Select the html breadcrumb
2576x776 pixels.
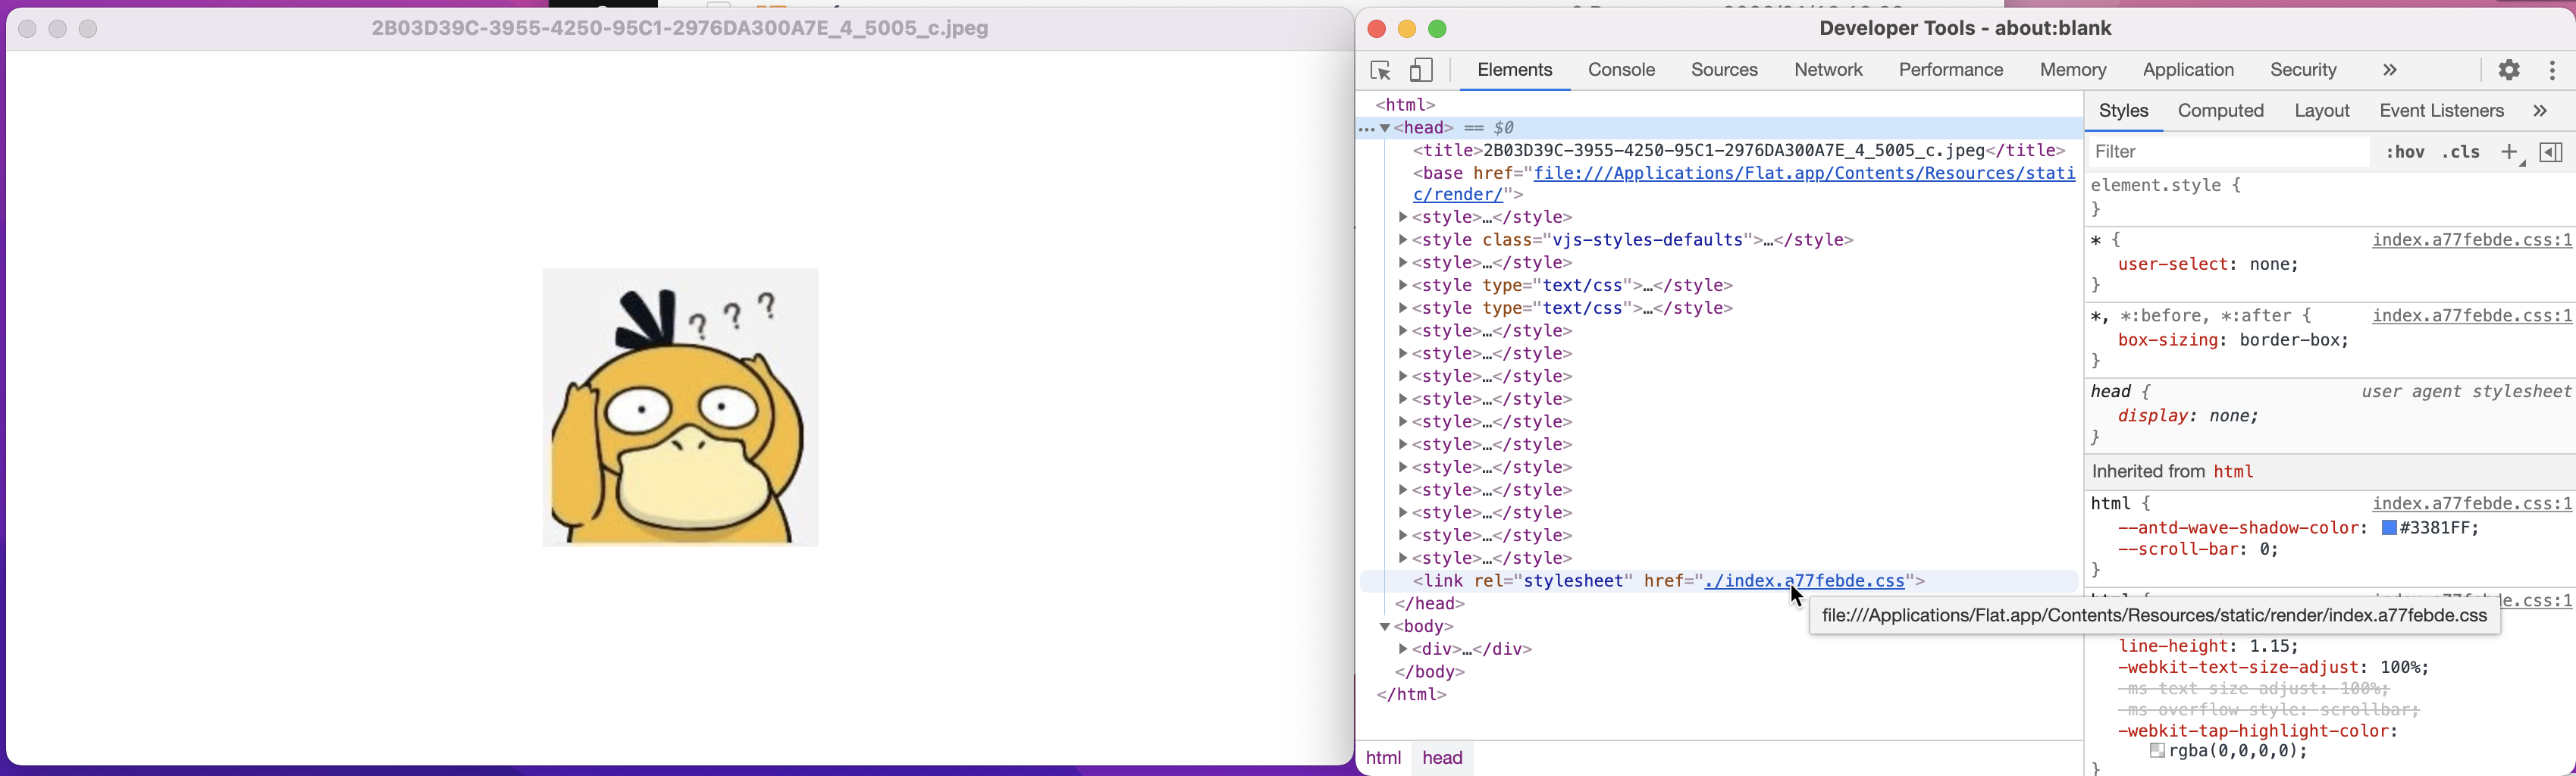1383,758
